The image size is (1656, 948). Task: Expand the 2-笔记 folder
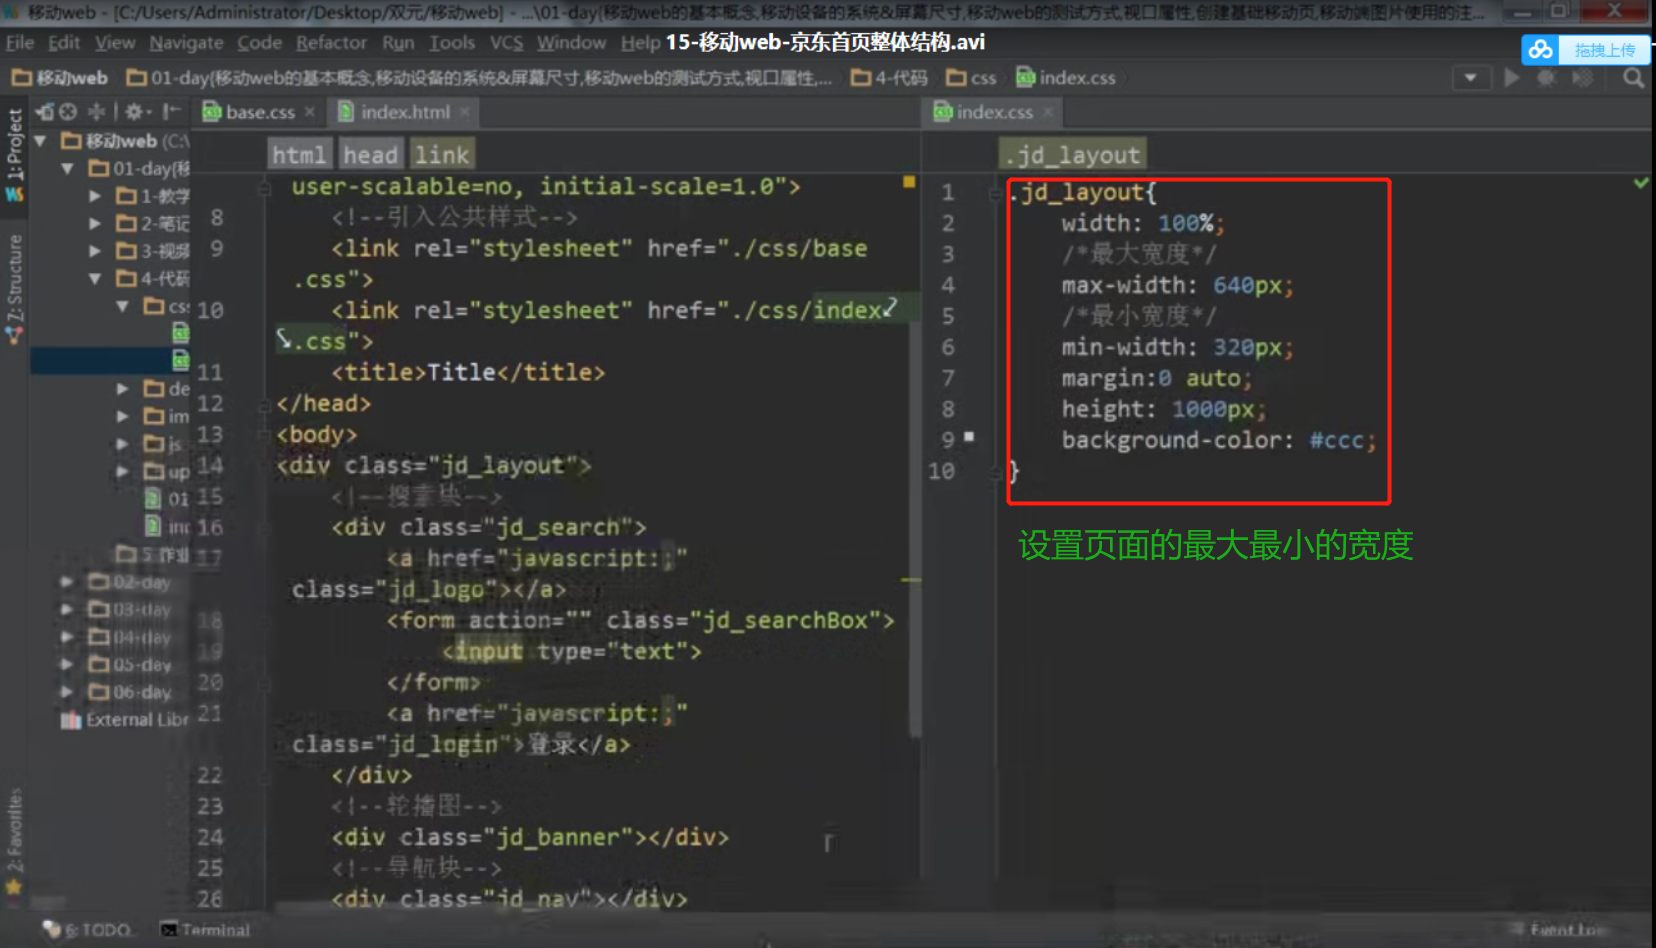95,223
